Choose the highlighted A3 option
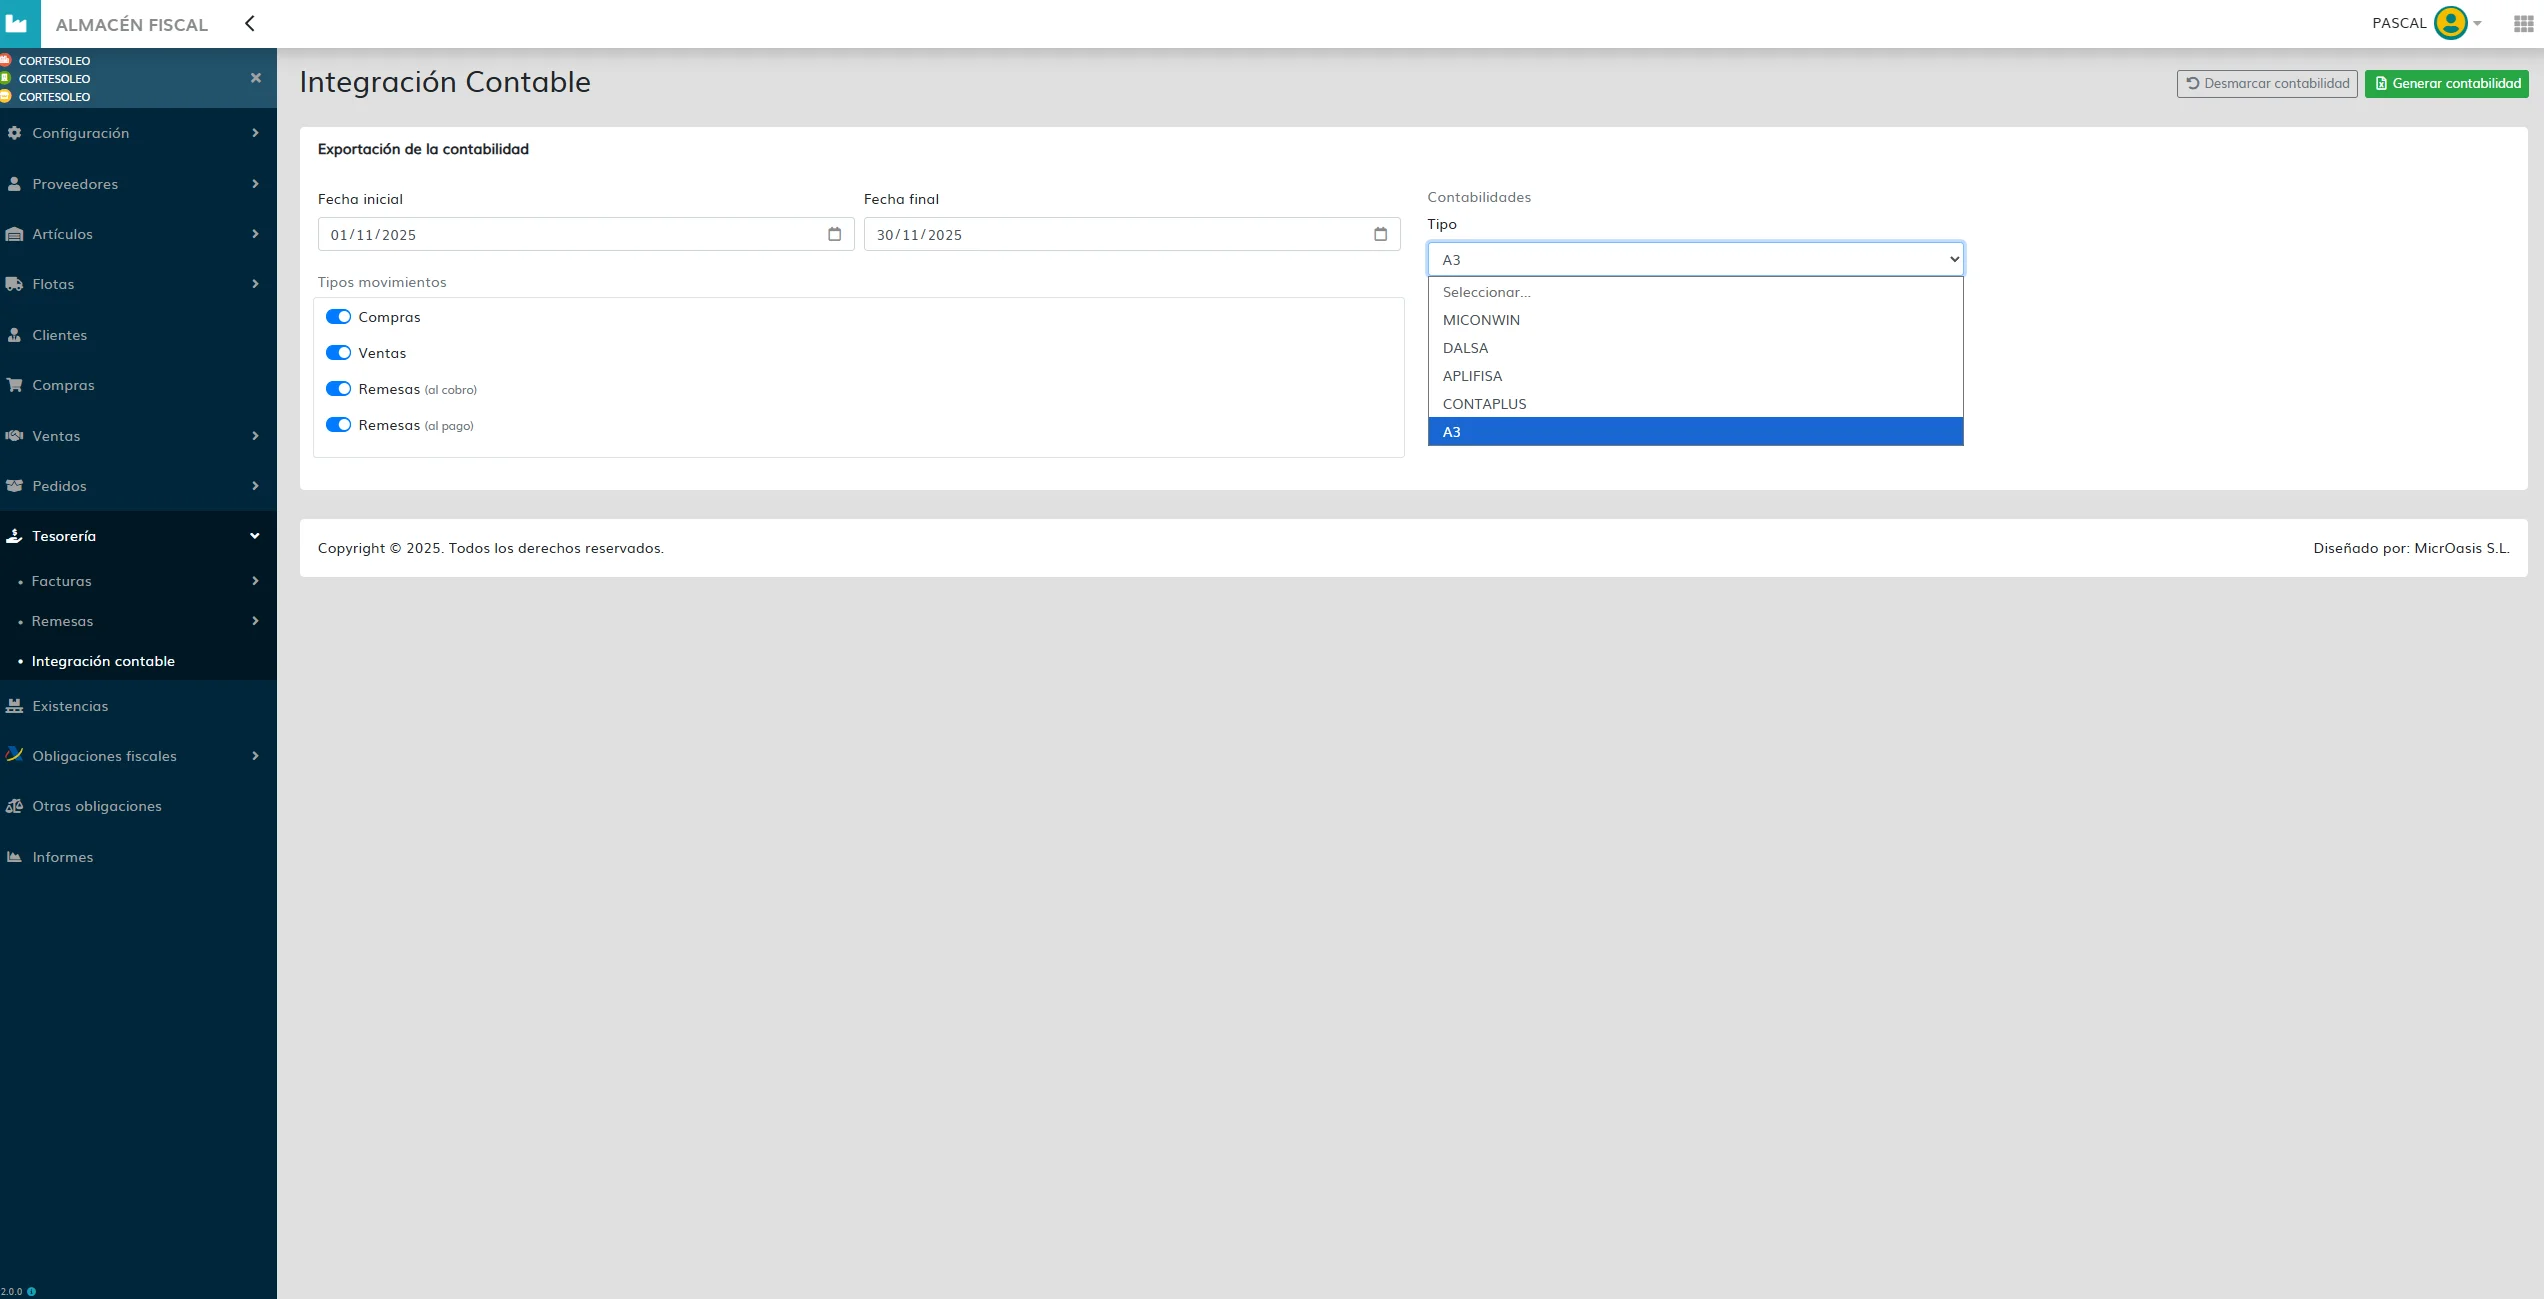This screenshot has width=2544, height=1299. pos(1695,432)
